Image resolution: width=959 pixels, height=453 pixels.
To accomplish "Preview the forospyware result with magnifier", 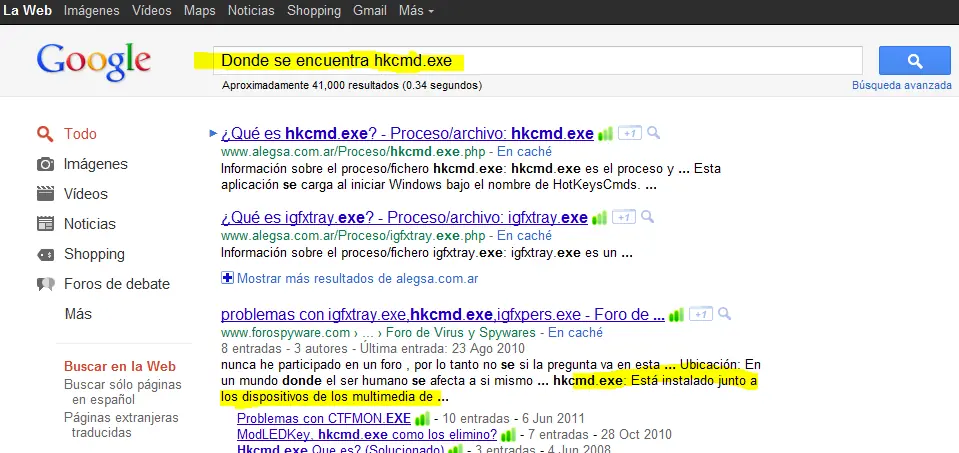I will 724,314.
